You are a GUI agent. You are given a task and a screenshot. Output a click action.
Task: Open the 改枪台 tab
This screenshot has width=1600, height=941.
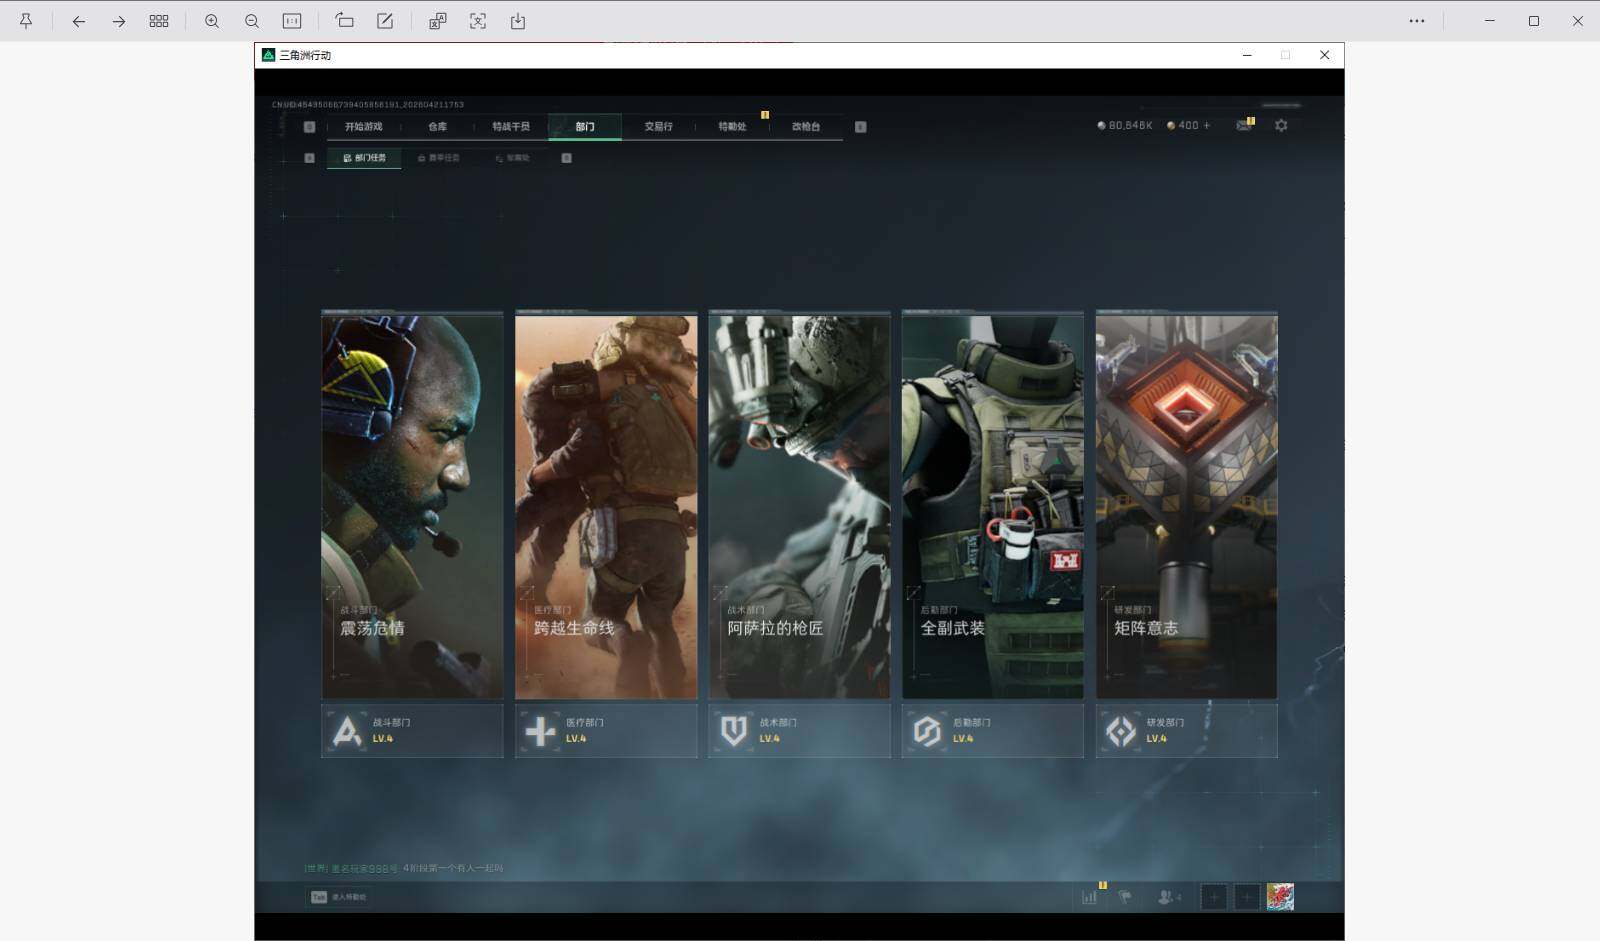pyautogui.click(x=806, y=127)
